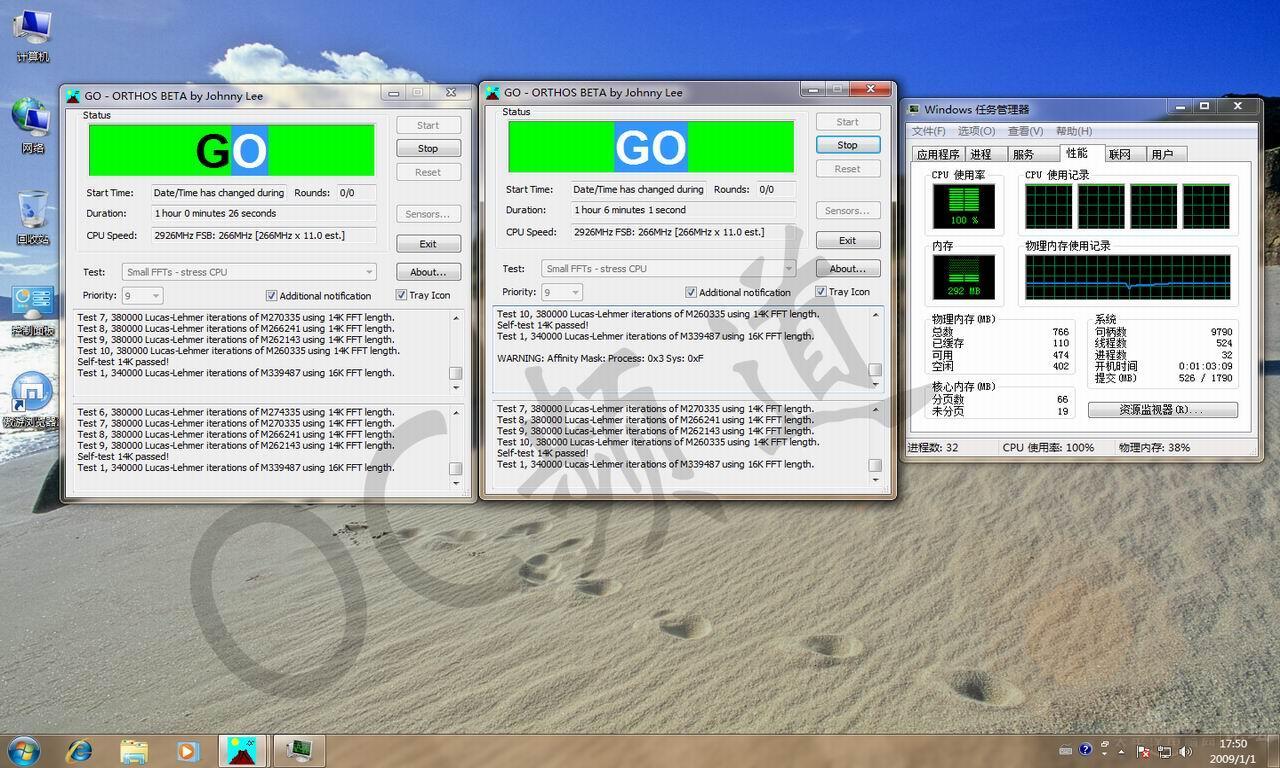Click the green GO status bar in left ORTHOS

tap(231, 150)
